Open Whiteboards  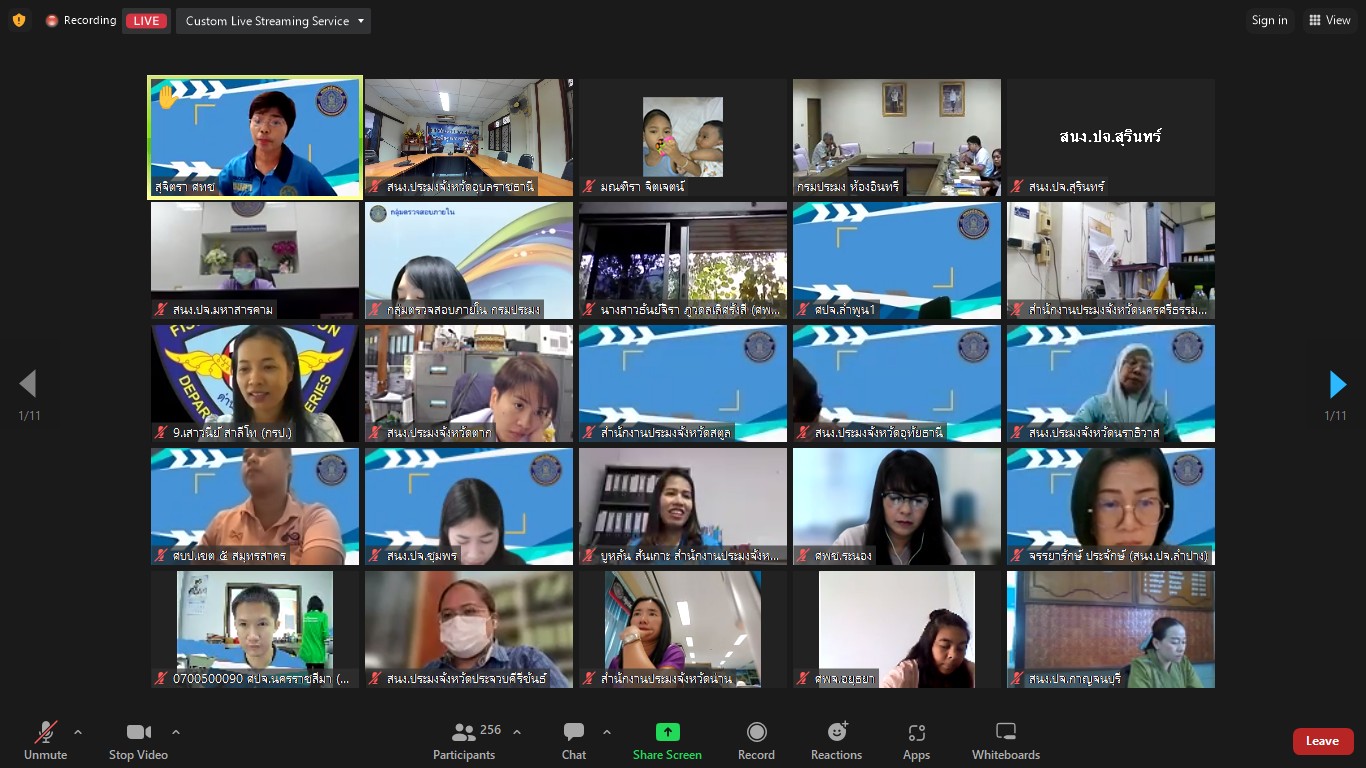[x=1006, y=741]
